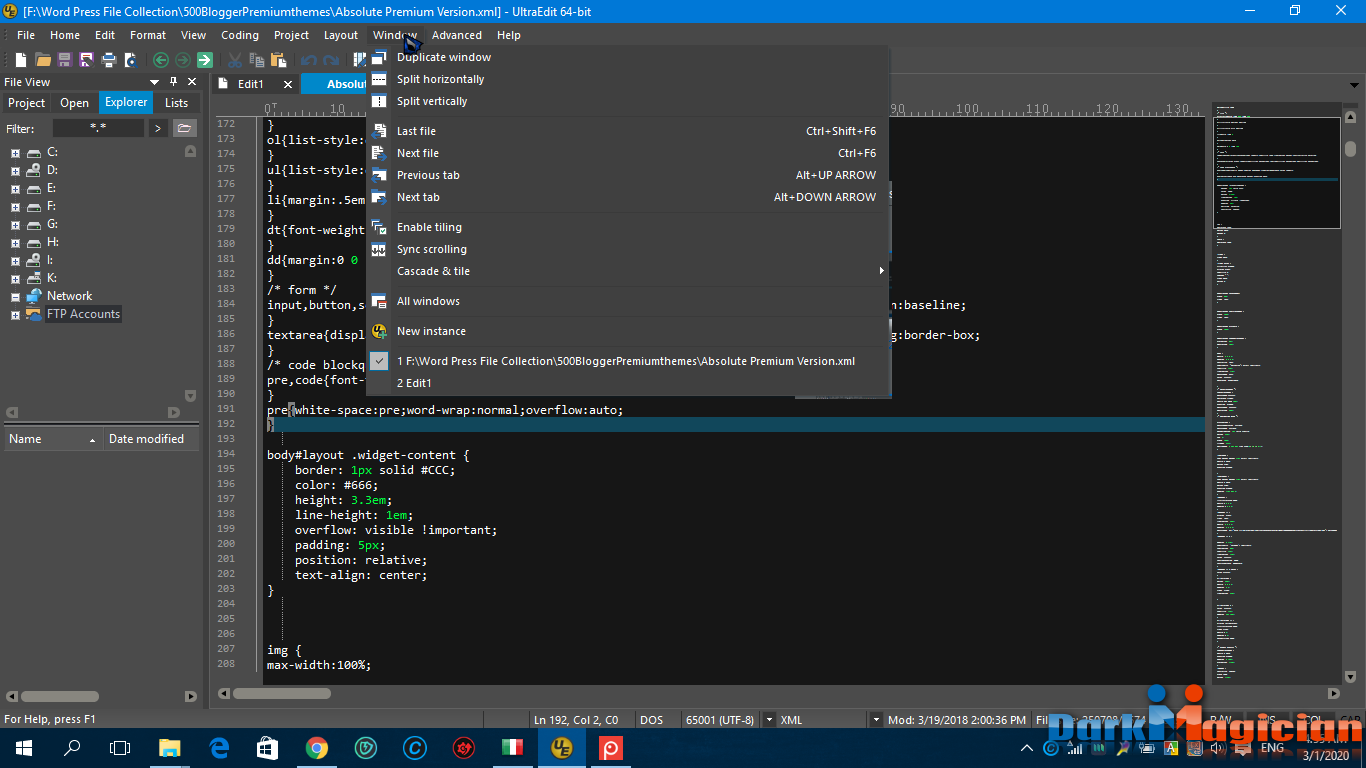Image resolution: width=1366 pixels, height=768 pixels.
Task: Close the File View panel
Action: [190, 82]
